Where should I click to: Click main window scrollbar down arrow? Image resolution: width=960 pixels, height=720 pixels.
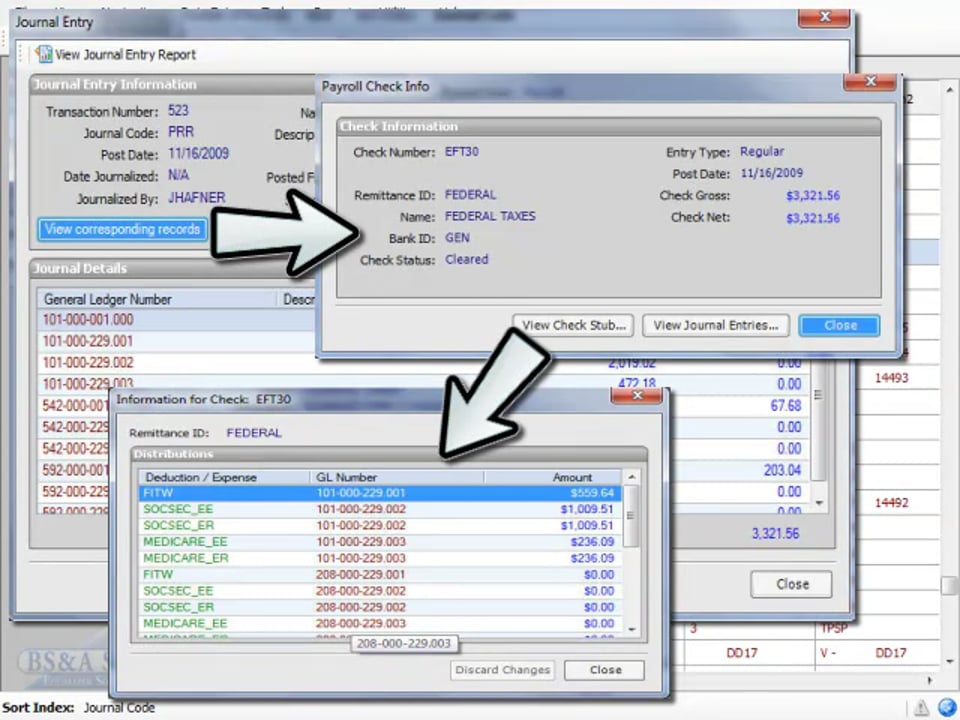click(x=950, y=661)
